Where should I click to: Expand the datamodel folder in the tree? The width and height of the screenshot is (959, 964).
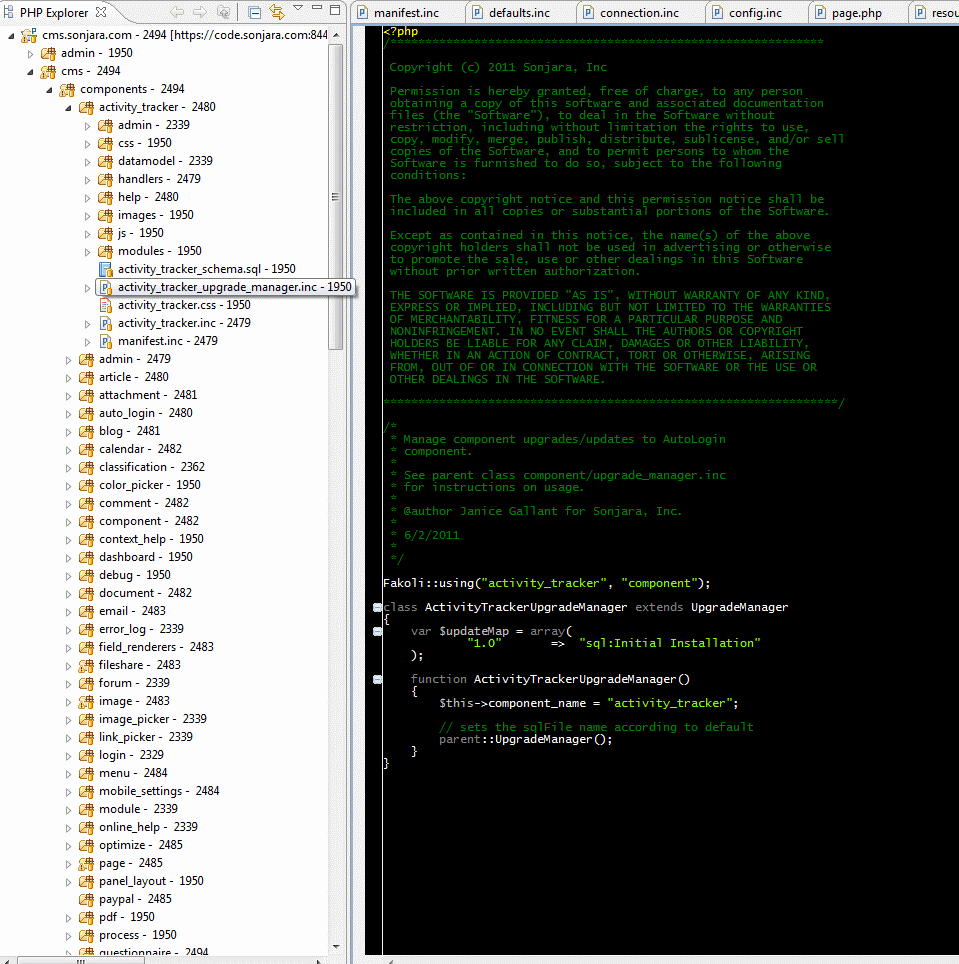(x=87, y=161)
